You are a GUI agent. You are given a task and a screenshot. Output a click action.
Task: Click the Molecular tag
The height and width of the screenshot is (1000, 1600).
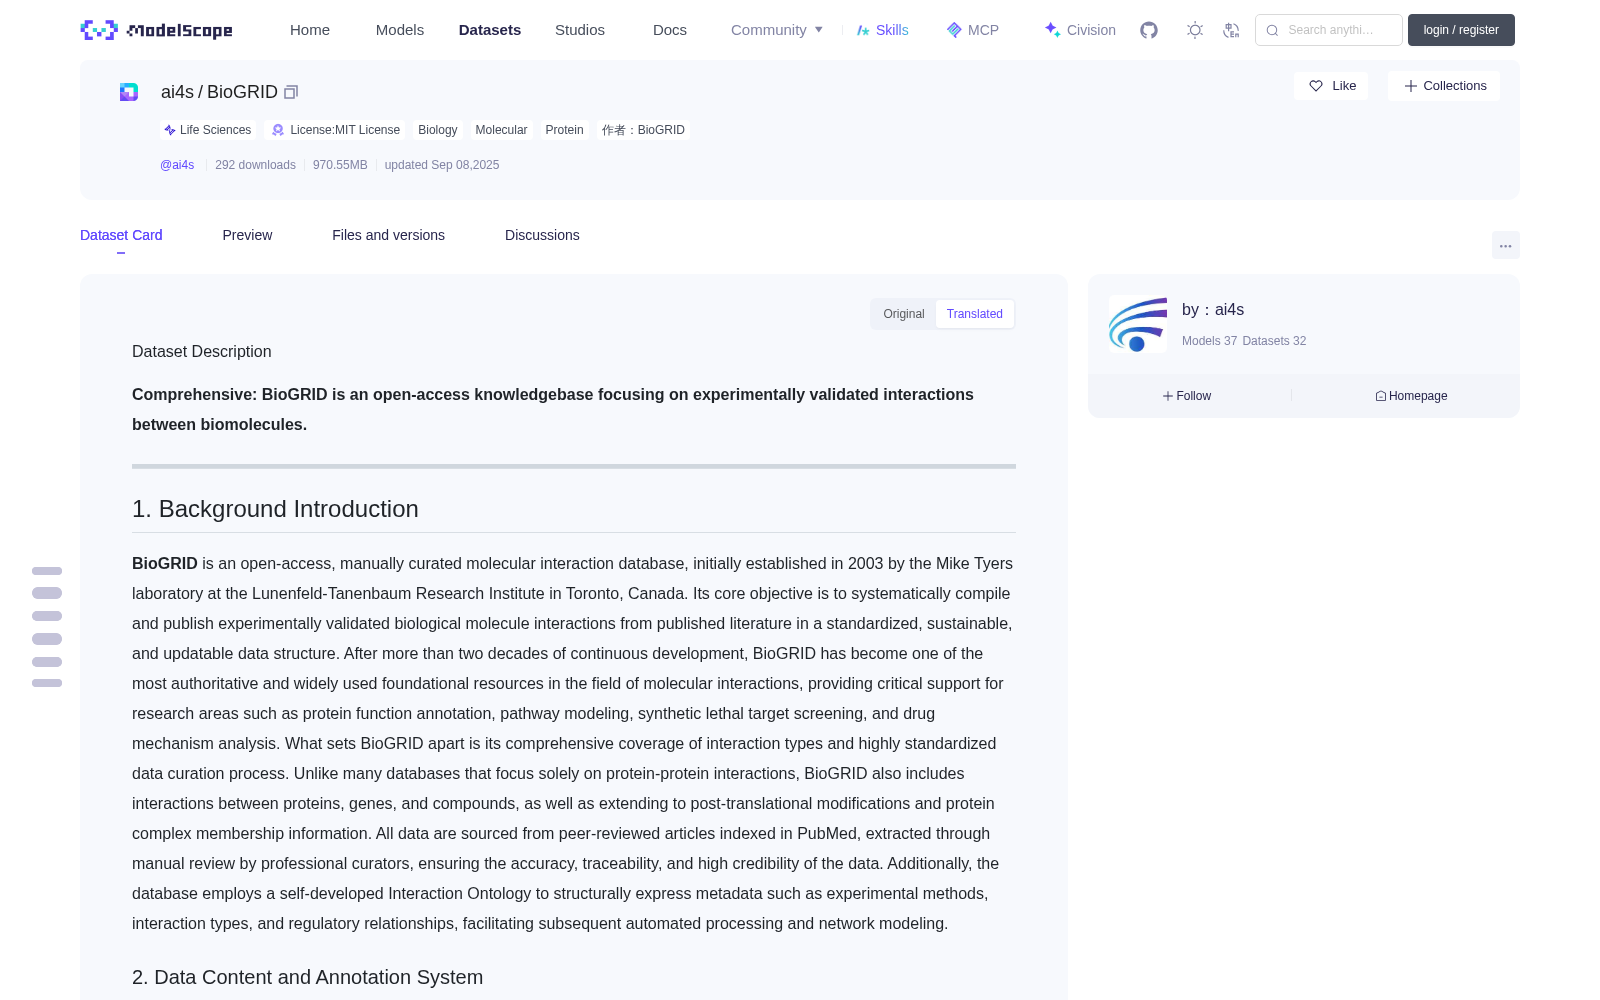click(501, 130)
